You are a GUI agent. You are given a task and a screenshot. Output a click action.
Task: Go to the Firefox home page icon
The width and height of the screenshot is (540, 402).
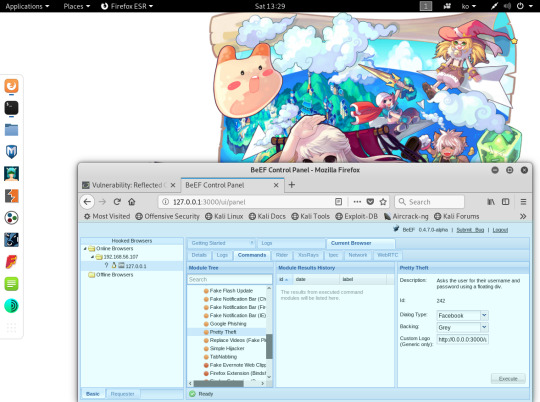[132, 202]
